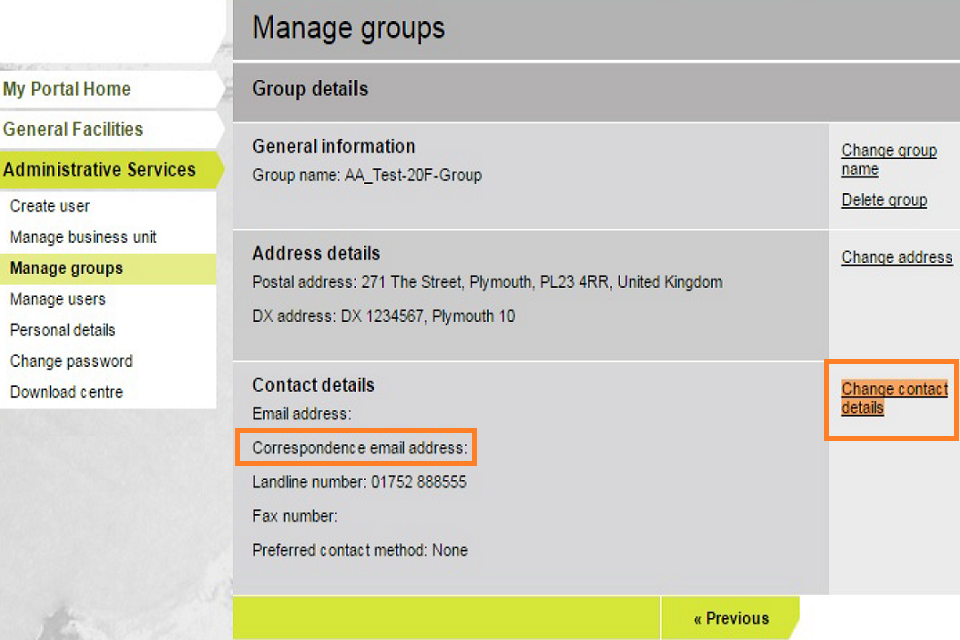Navigate to Manage users
The height and width of the screenshot is (640, 960).
click(57, 299)
